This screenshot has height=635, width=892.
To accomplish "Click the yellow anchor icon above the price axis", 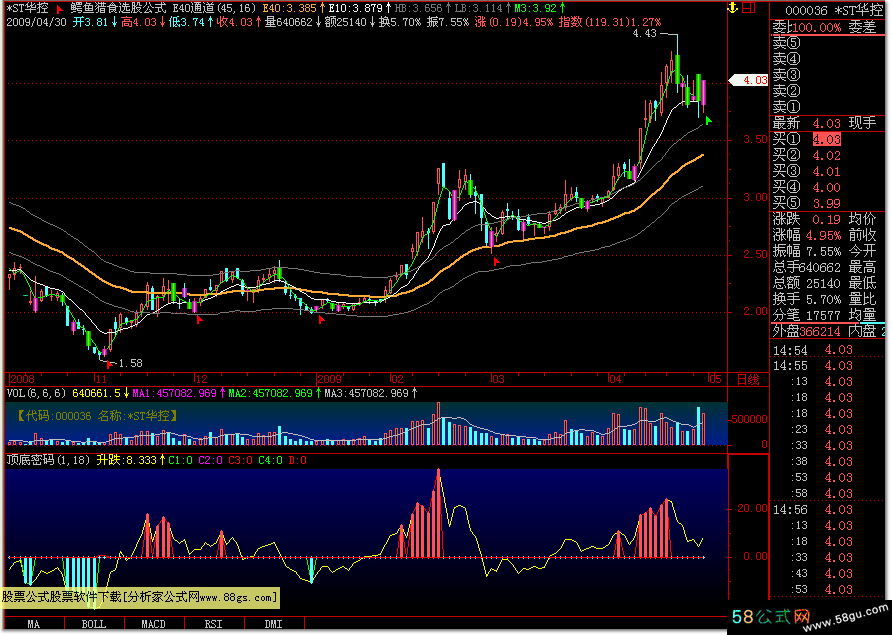I will [x=733, y=8].
